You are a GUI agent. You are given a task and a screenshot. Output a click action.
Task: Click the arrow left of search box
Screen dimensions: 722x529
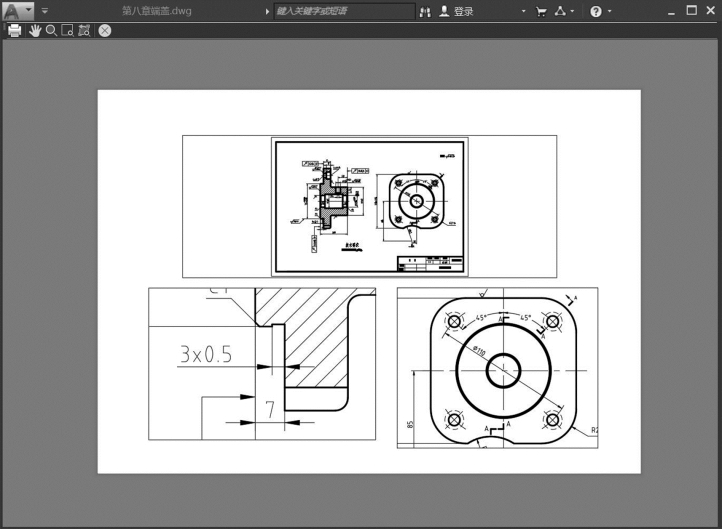(x=267, y=11)
